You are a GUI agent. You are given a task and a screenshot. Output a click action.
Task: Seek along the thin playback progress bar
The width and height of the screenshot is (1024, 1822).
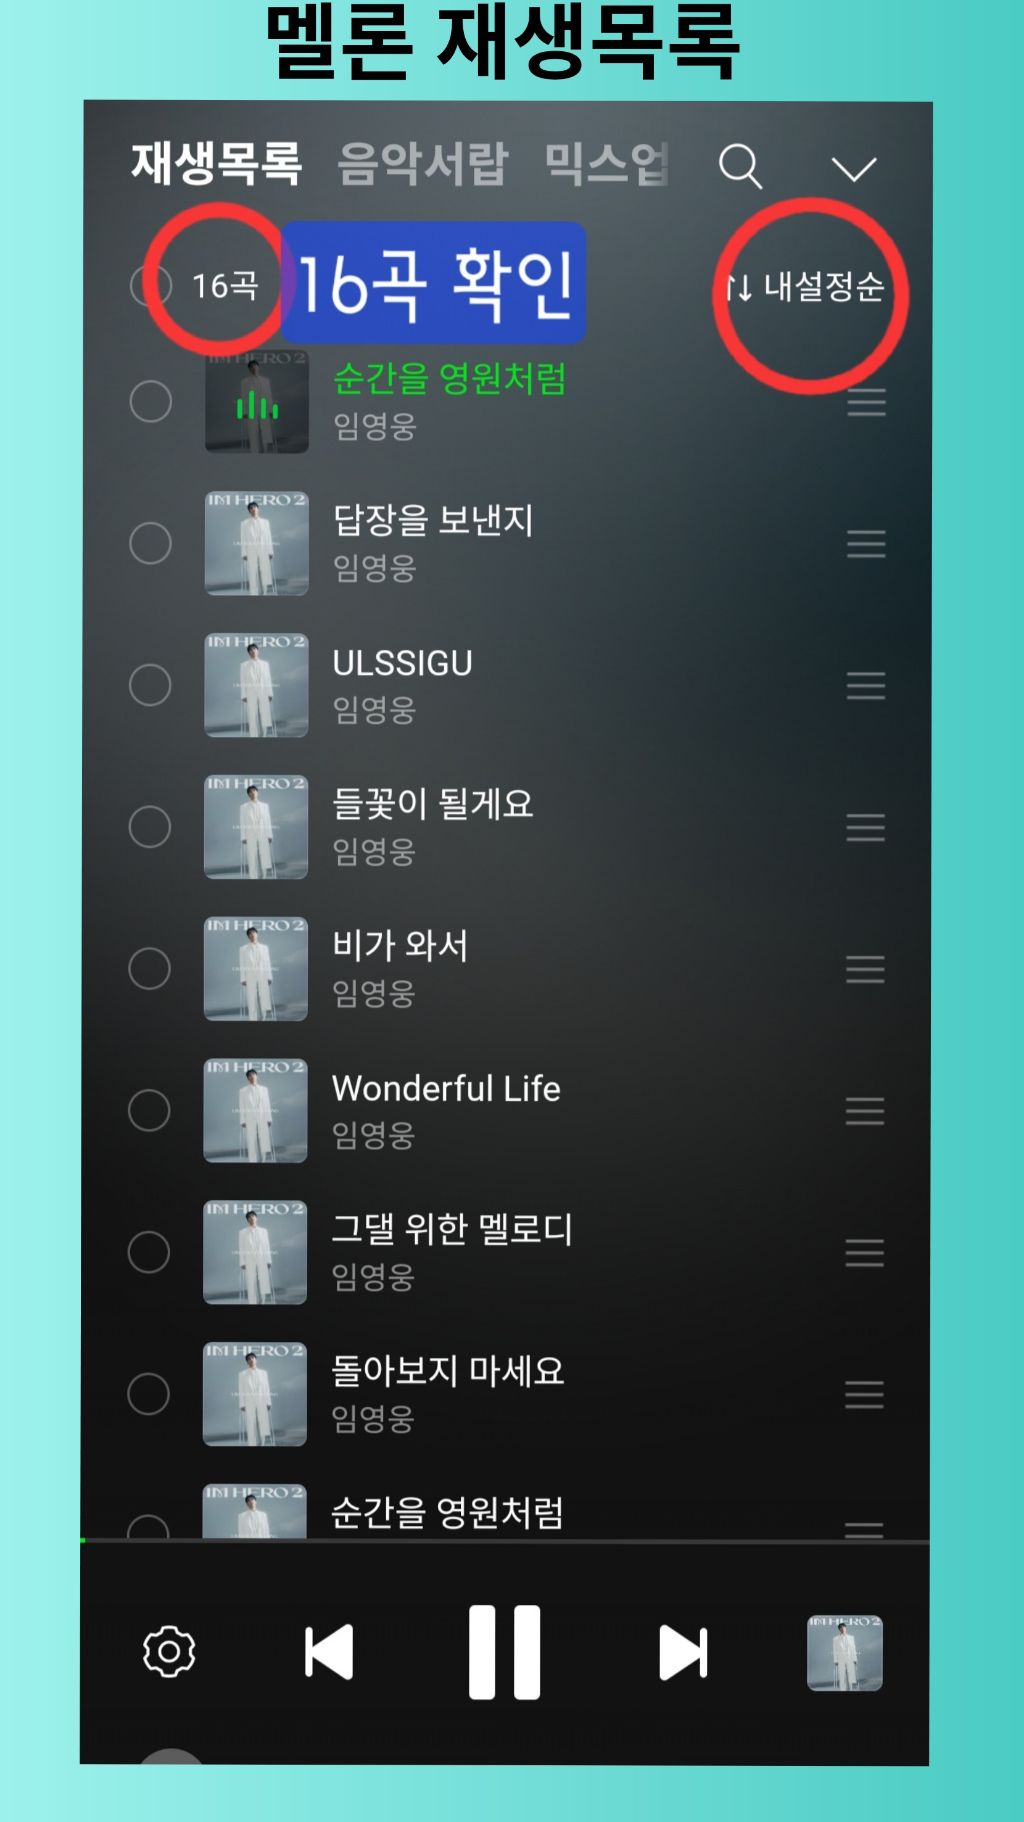click(x=505, y=1541)
